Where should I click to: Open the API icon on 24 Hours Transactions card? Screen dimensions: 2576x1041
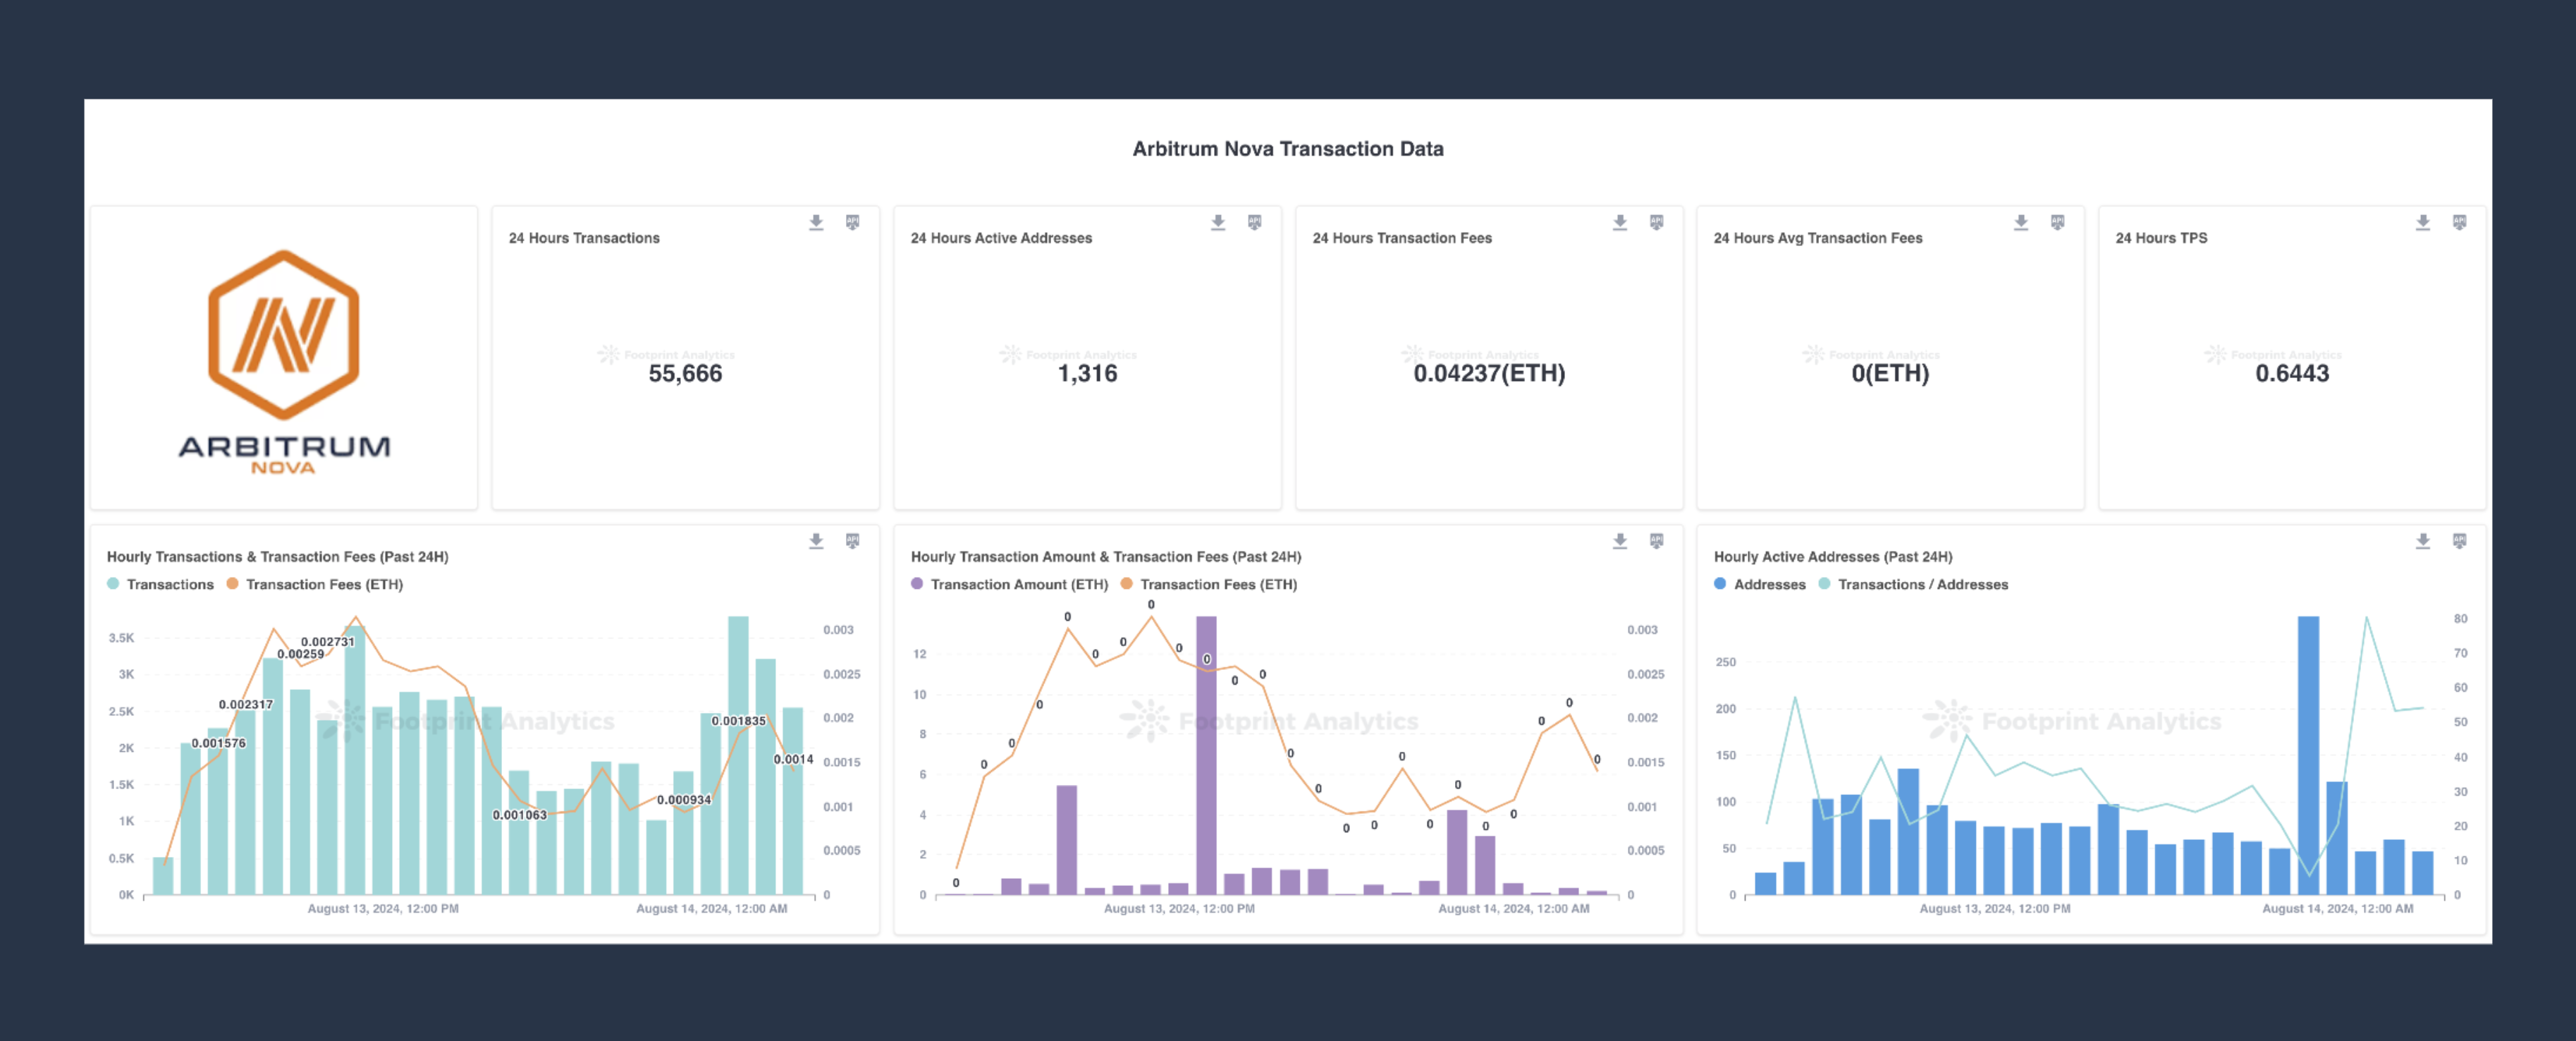[852, 222]
